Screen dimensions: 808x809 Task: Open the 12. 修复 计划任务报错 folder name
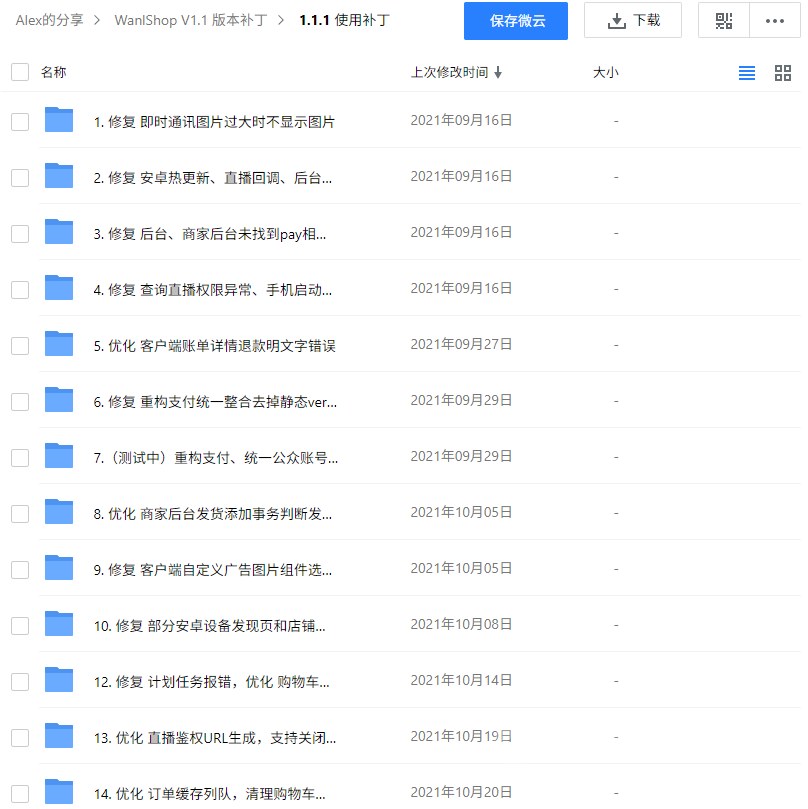pos(212,682)
